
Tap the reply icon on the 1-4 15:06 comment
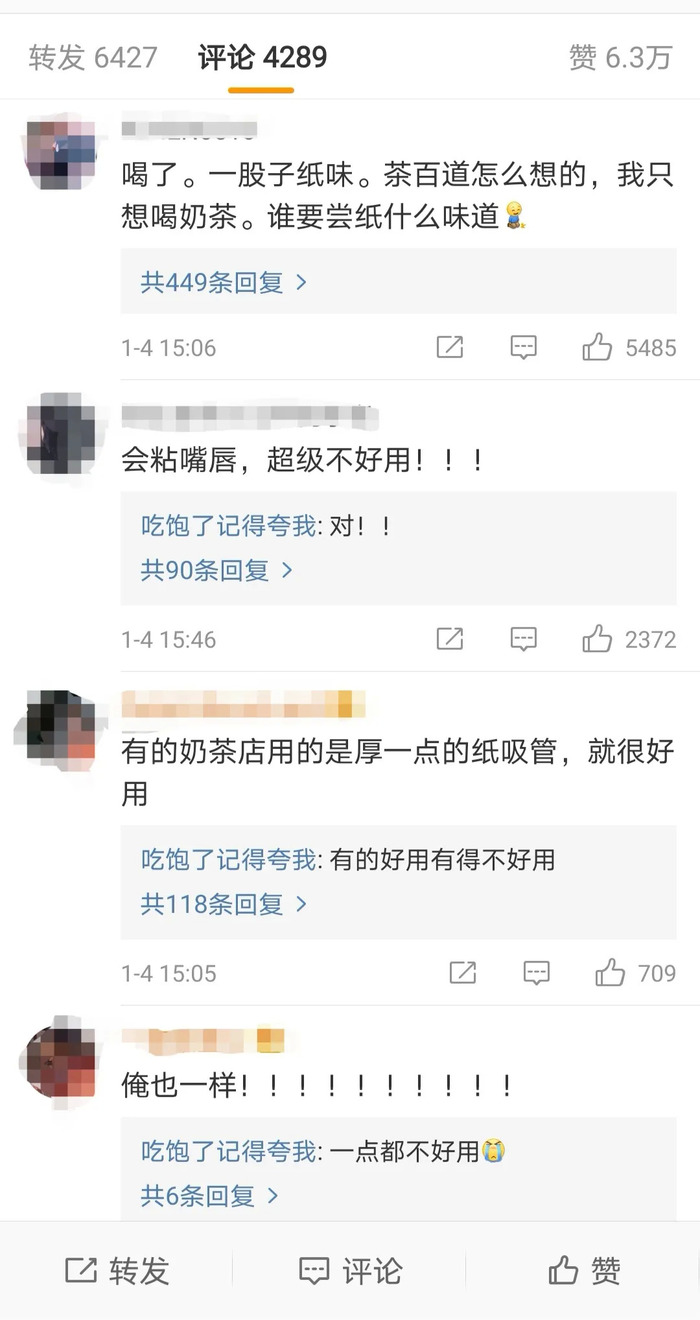point(523,348)
